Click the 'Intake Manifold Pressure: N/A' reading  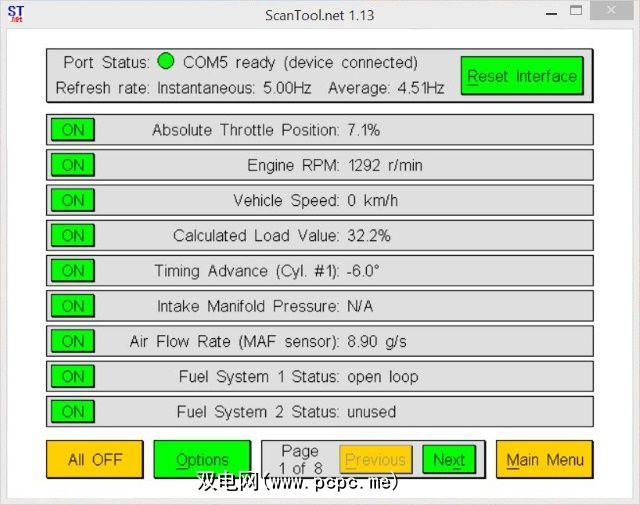coord(265,306)
